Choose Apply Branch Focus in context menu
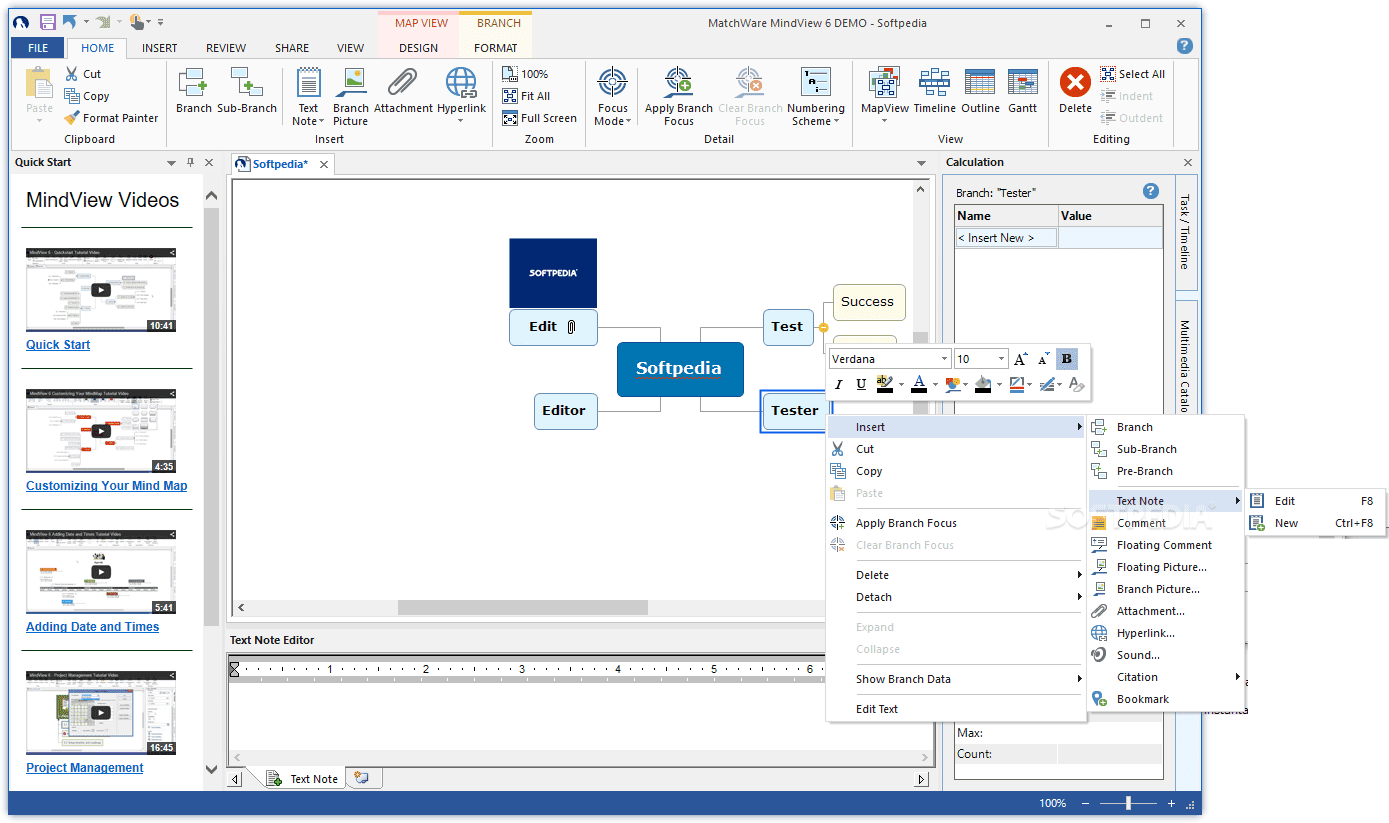1389x823 pixels. pos(956,523)
